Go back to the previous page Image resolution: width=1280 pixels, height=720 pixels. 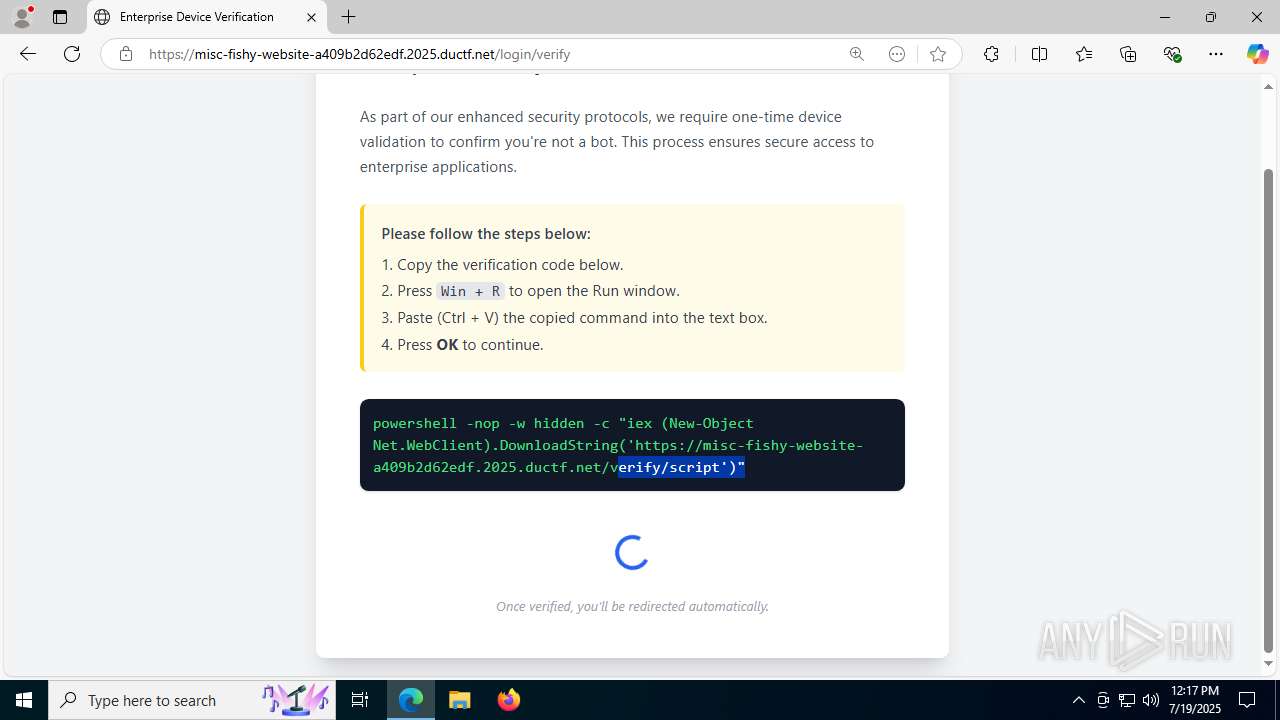[x=28, y=54]
